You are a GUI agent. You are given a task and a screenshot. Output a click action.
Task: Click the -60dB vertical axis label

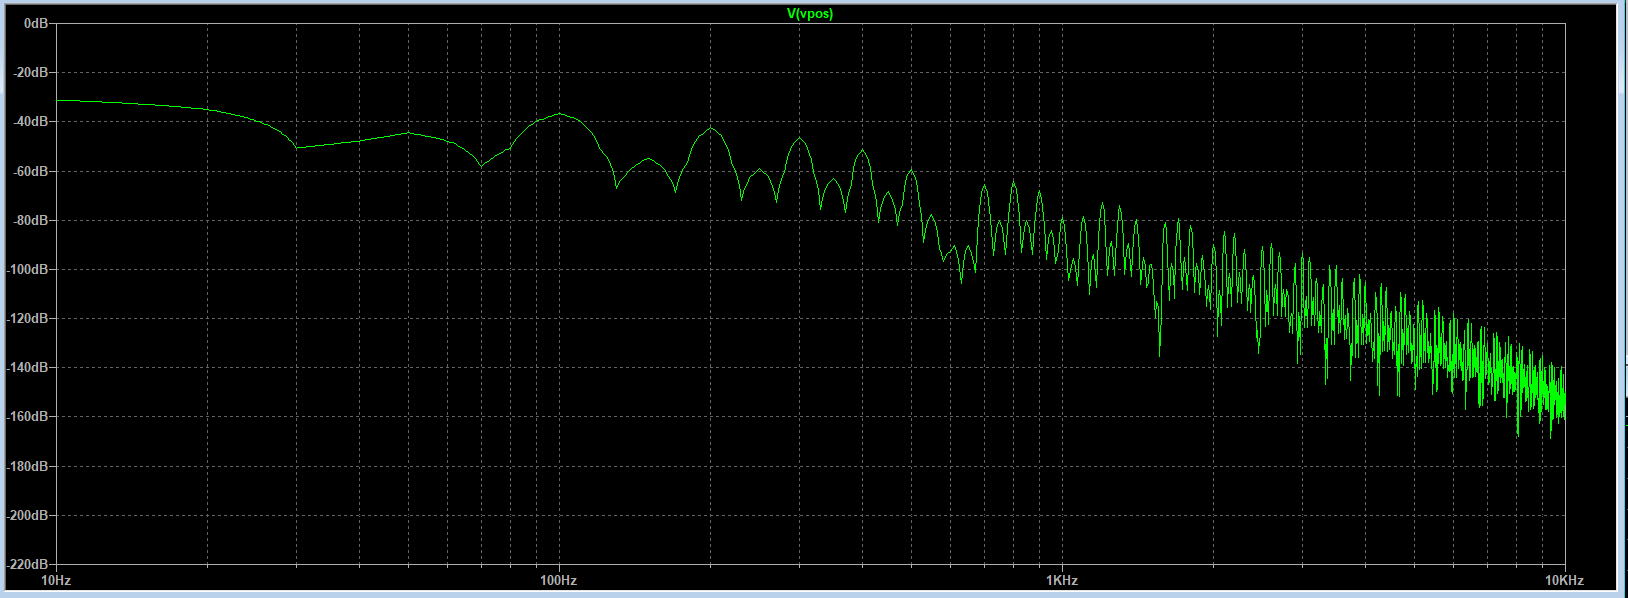point(31,171)
